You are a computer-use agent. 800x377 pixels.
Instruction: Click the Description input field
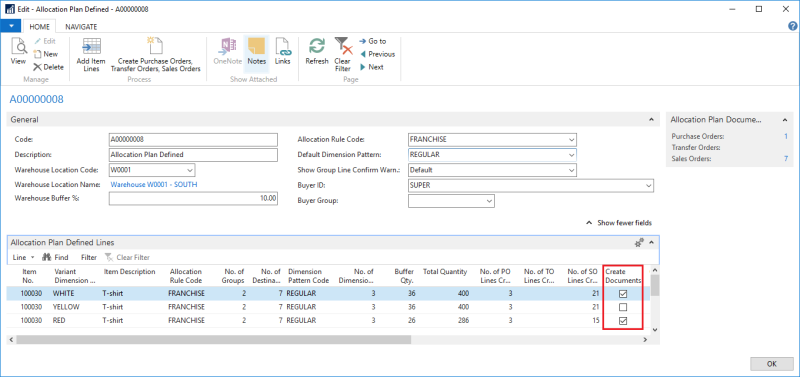click(193, 155)
